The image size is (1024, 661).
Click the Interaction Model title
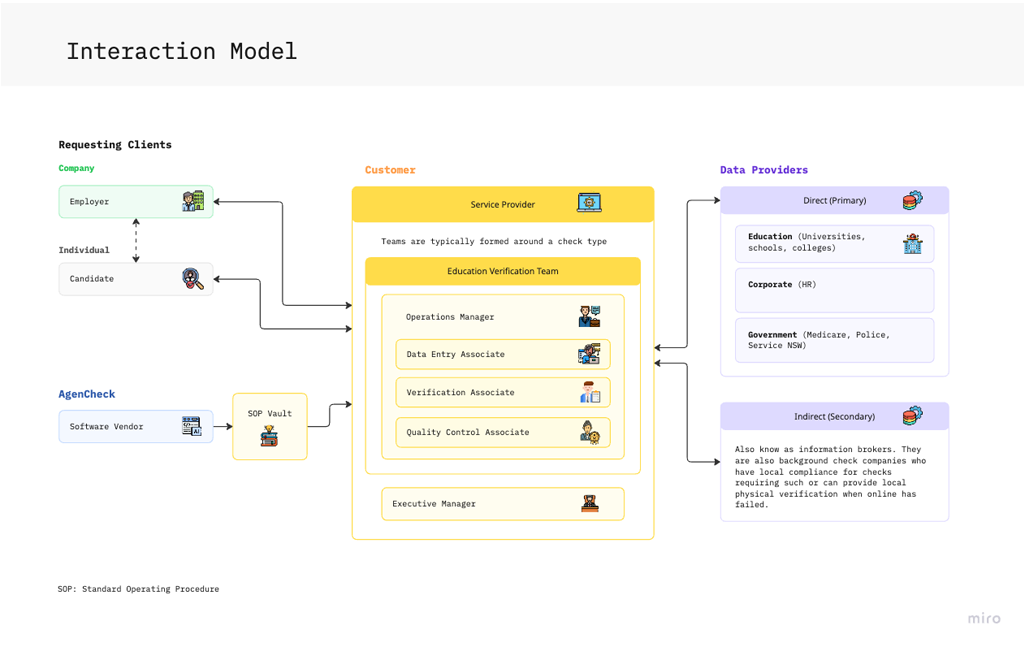182,51
